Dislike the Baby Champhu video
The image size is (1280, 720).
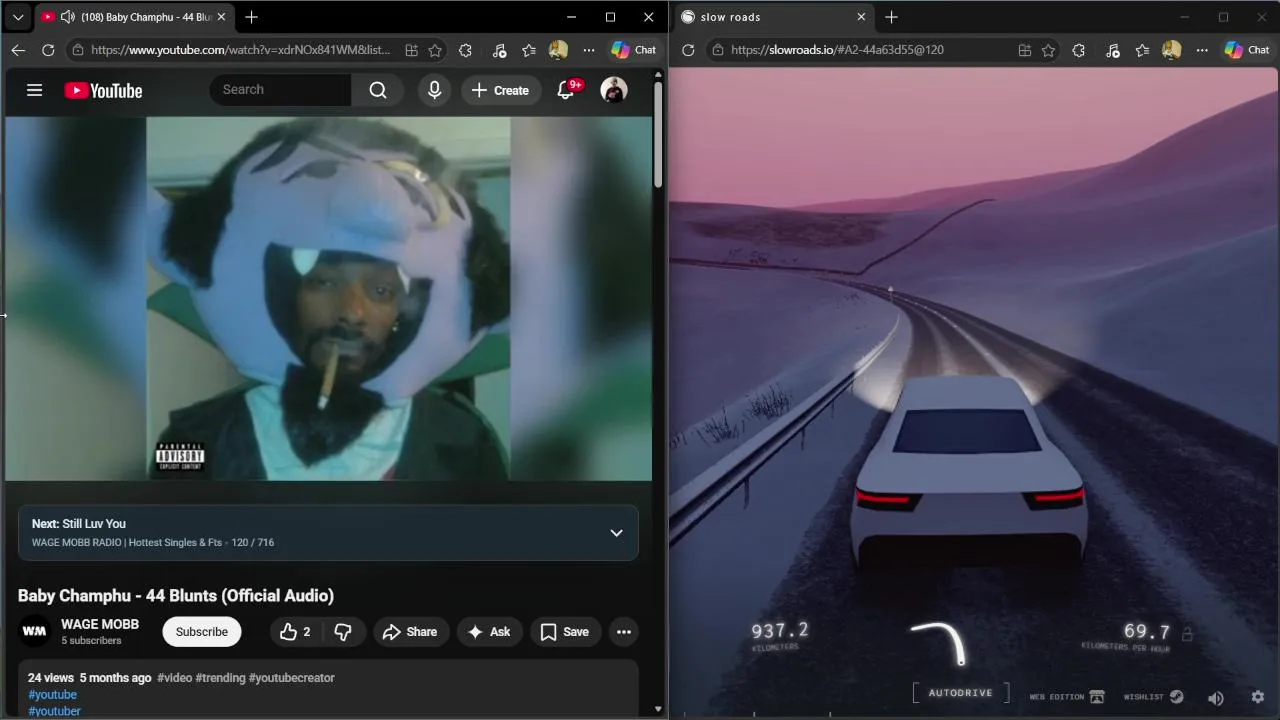[343, 632]
